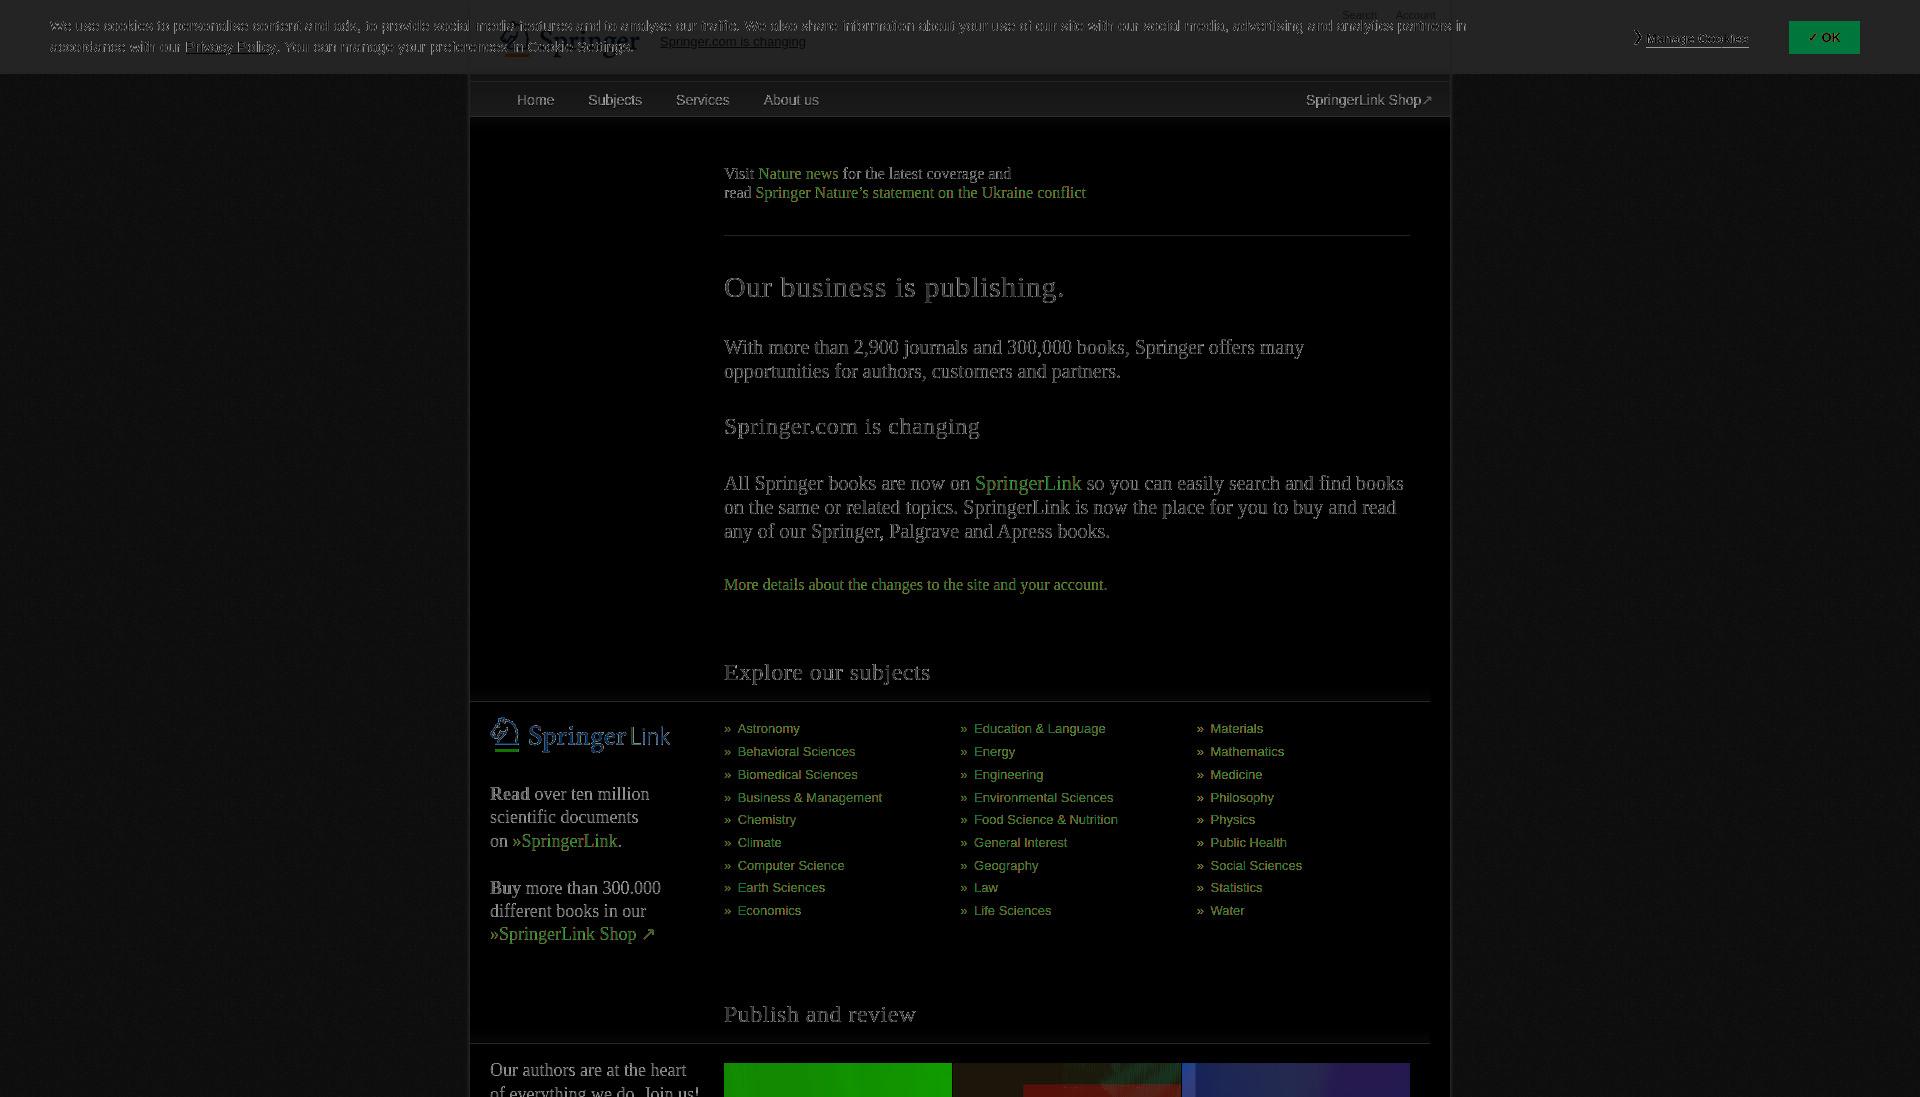Select the General Interest subject
1920x1097 pixels.
point(1020,843)
